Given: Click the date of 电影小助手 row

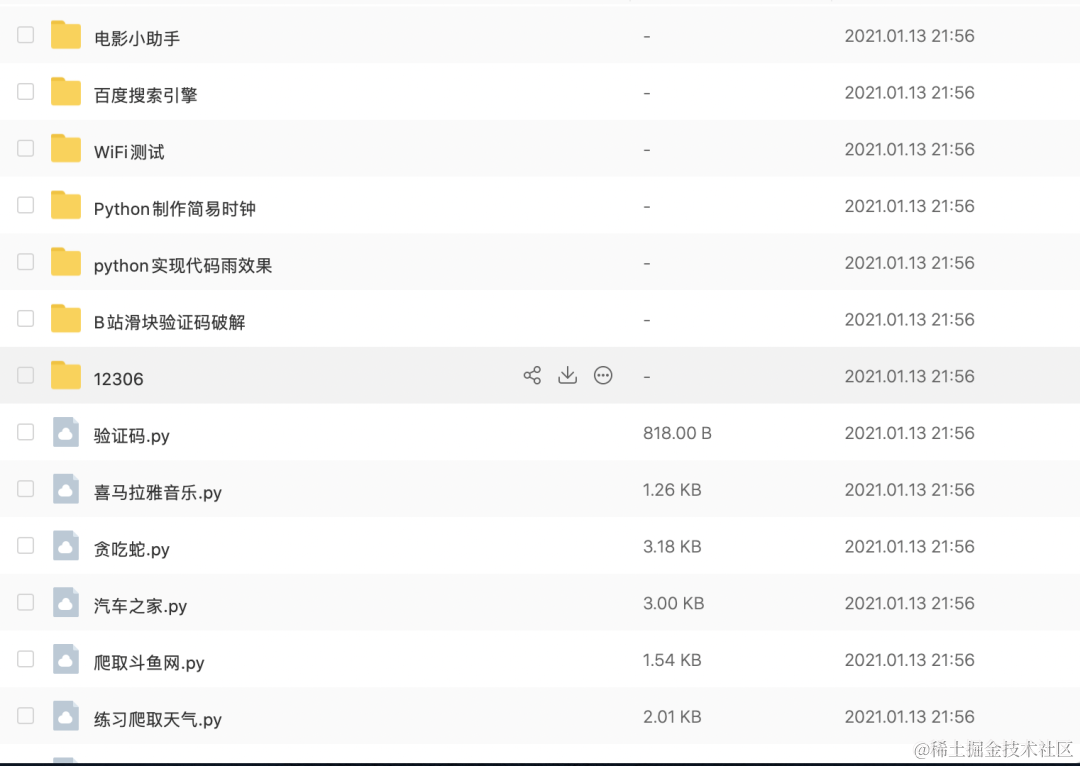Looking at the screenshot, I should point(909,36).
